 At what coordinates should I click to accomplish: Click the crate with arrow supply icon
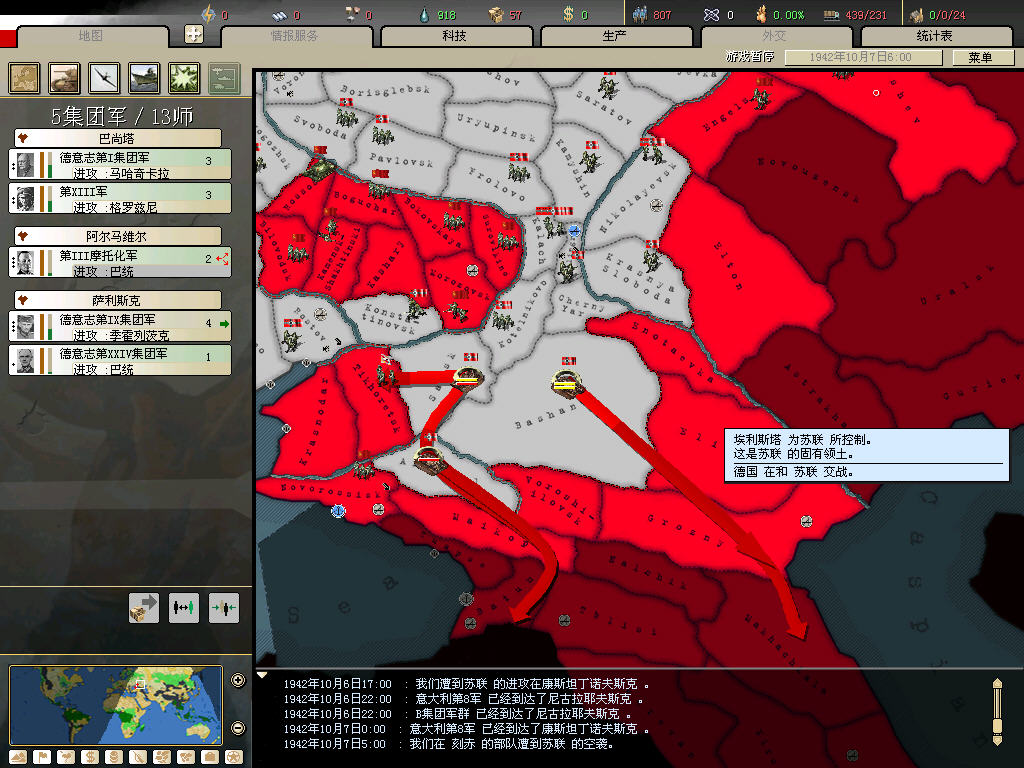coord(144,607)
